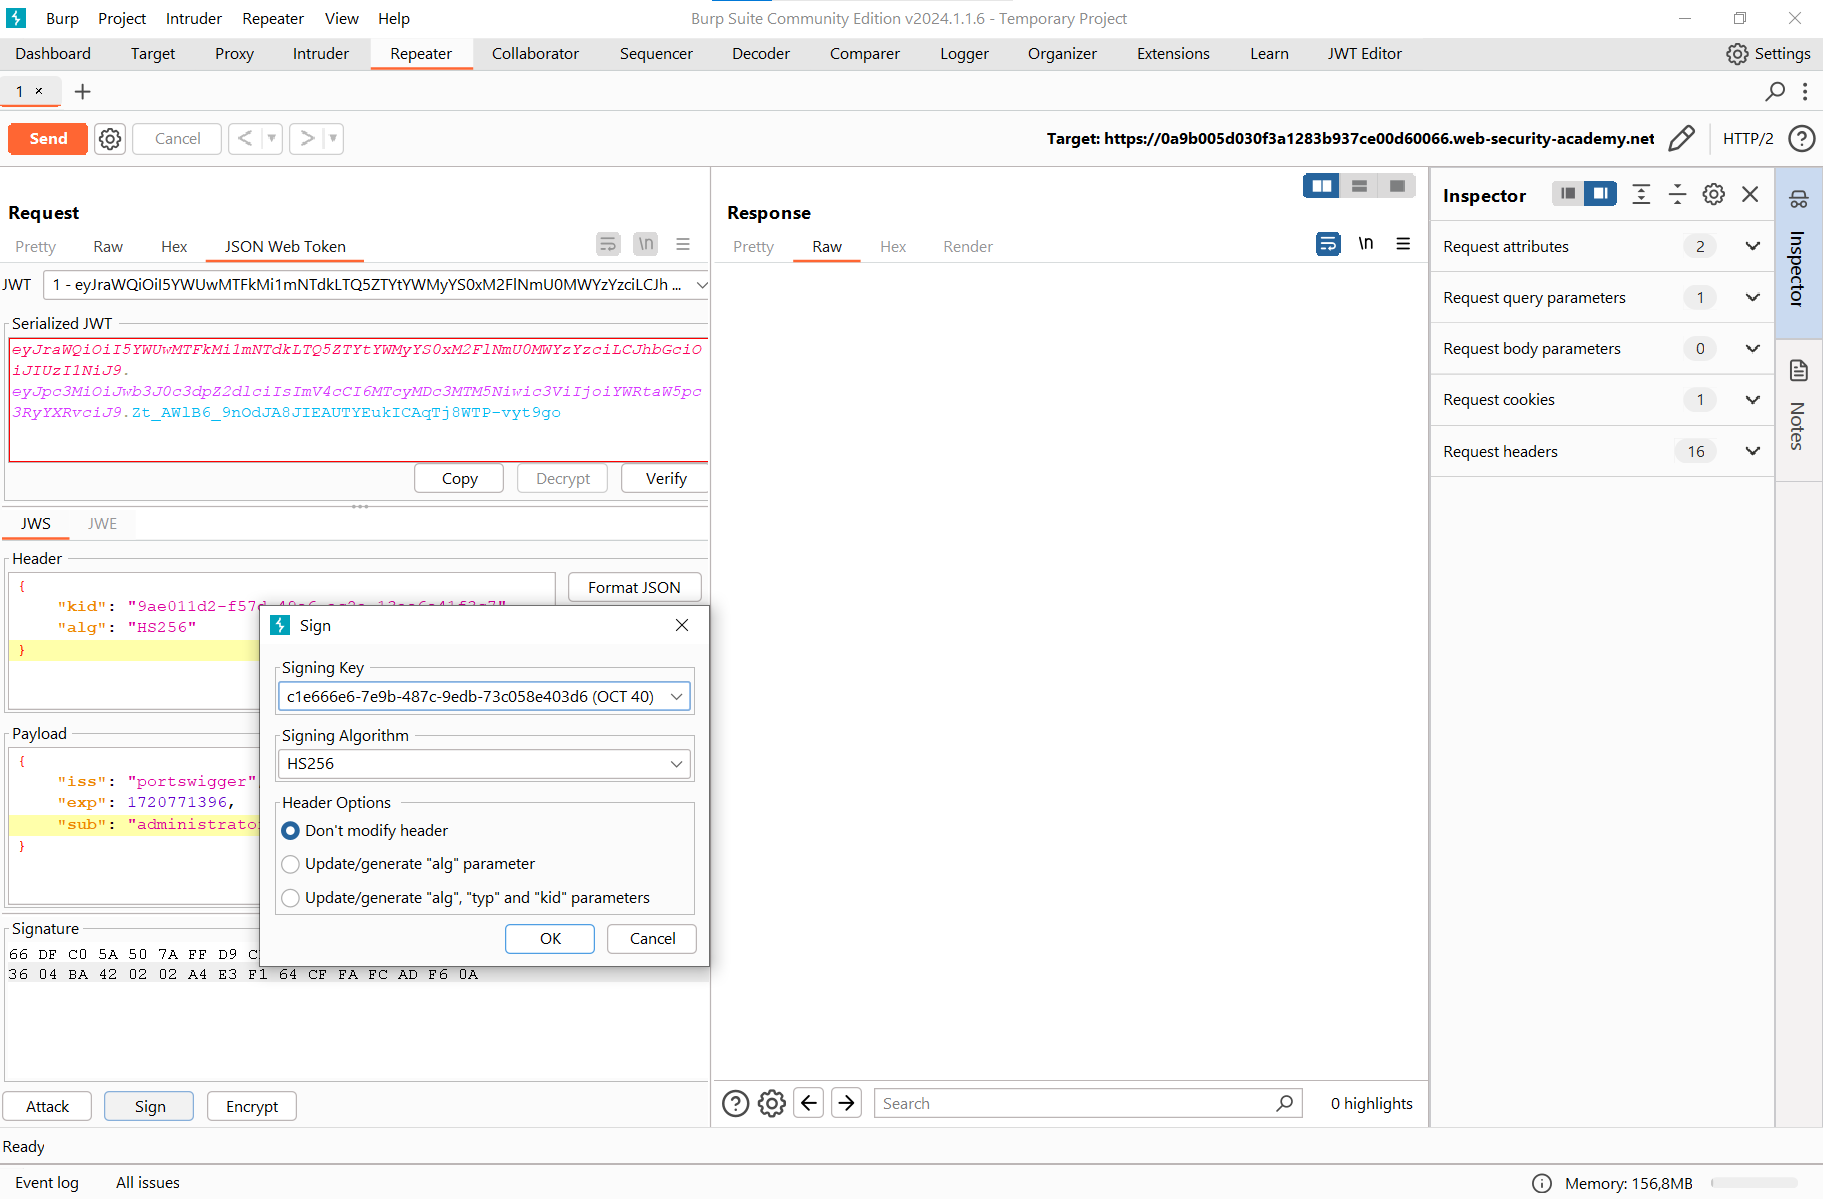Image resolution: width=1823 pixels, height=1200 pixels.
Task: Dock Inspector to the left layout
Action: tap(1568, 194)
